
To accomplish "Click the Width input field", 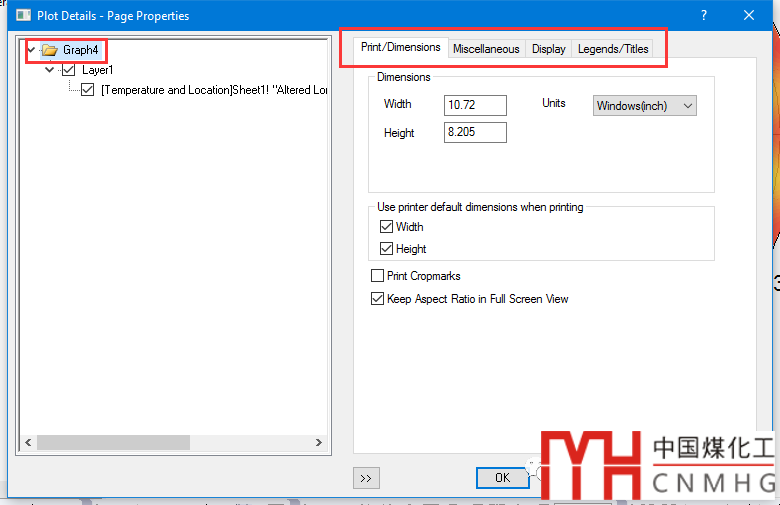I will pos(475,105).
